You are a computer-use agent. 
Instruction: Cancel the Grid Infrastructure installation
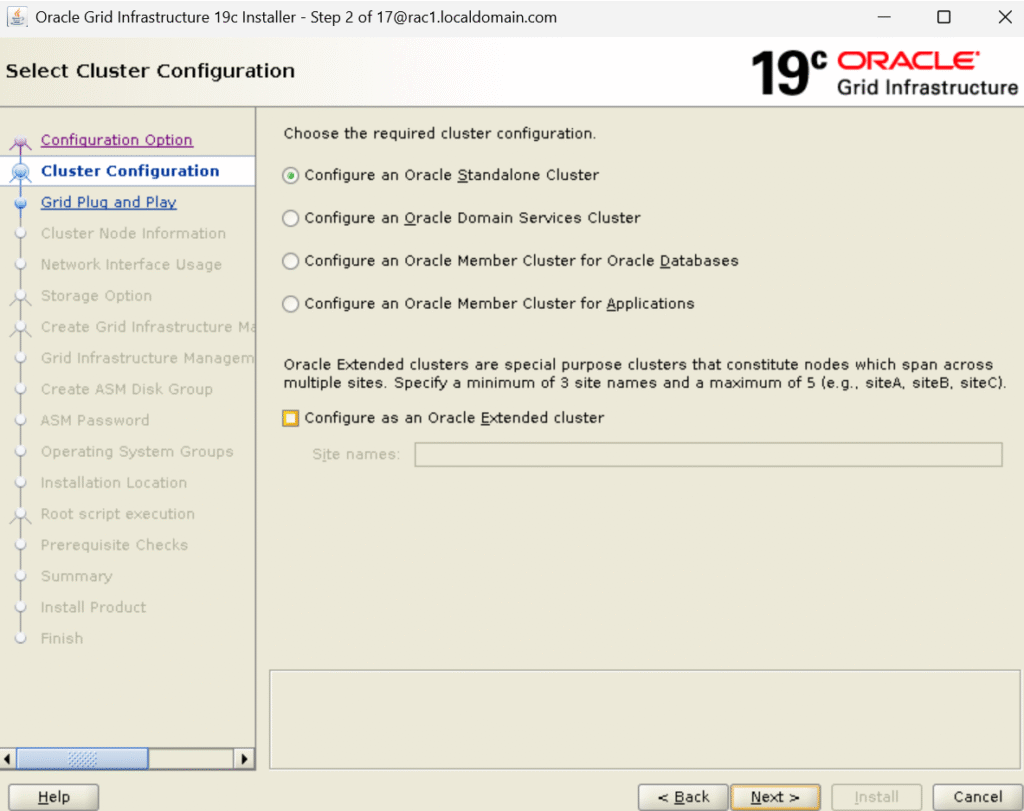pos(977,797)
